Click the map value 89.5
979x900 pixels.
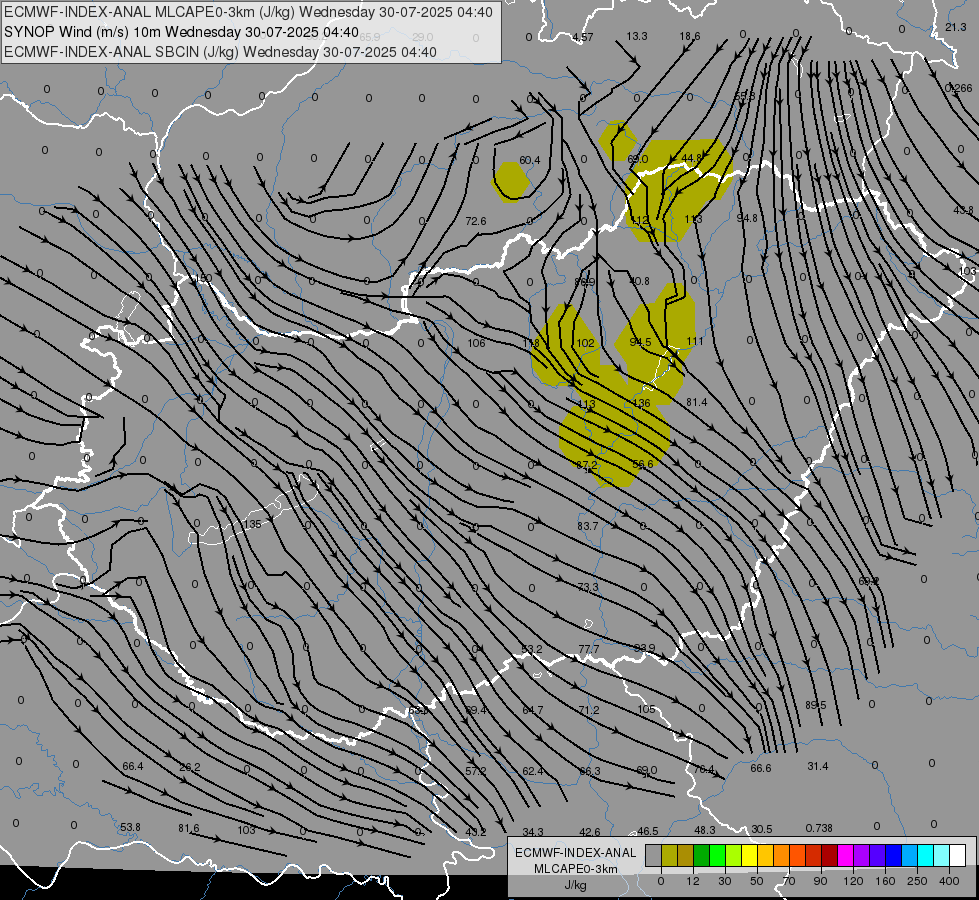coord(815,705)
